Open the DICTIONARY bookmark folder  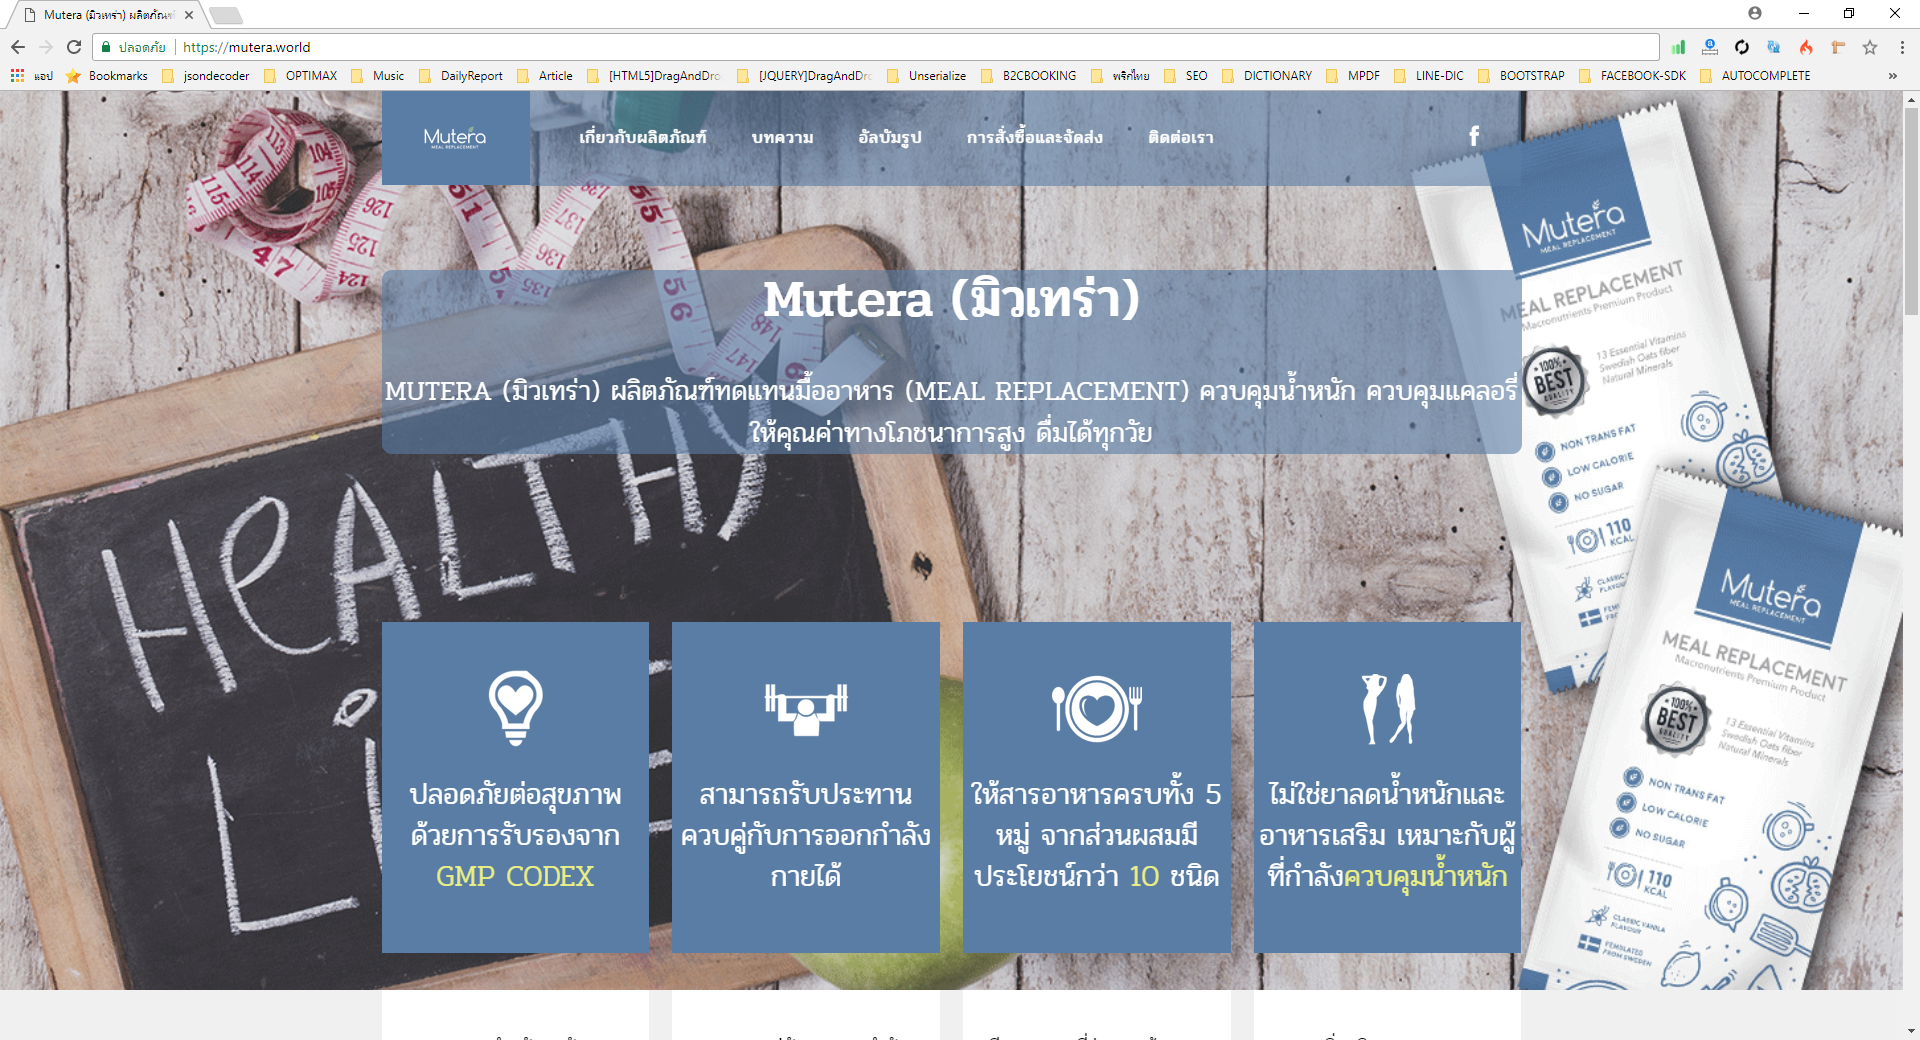coord(1266,75)
